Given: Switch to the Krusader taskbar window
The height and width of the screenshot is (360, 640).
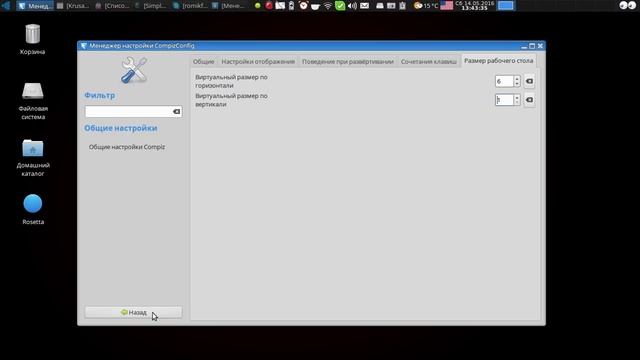Looking at the screenshot, I should [x=73, y=6].
